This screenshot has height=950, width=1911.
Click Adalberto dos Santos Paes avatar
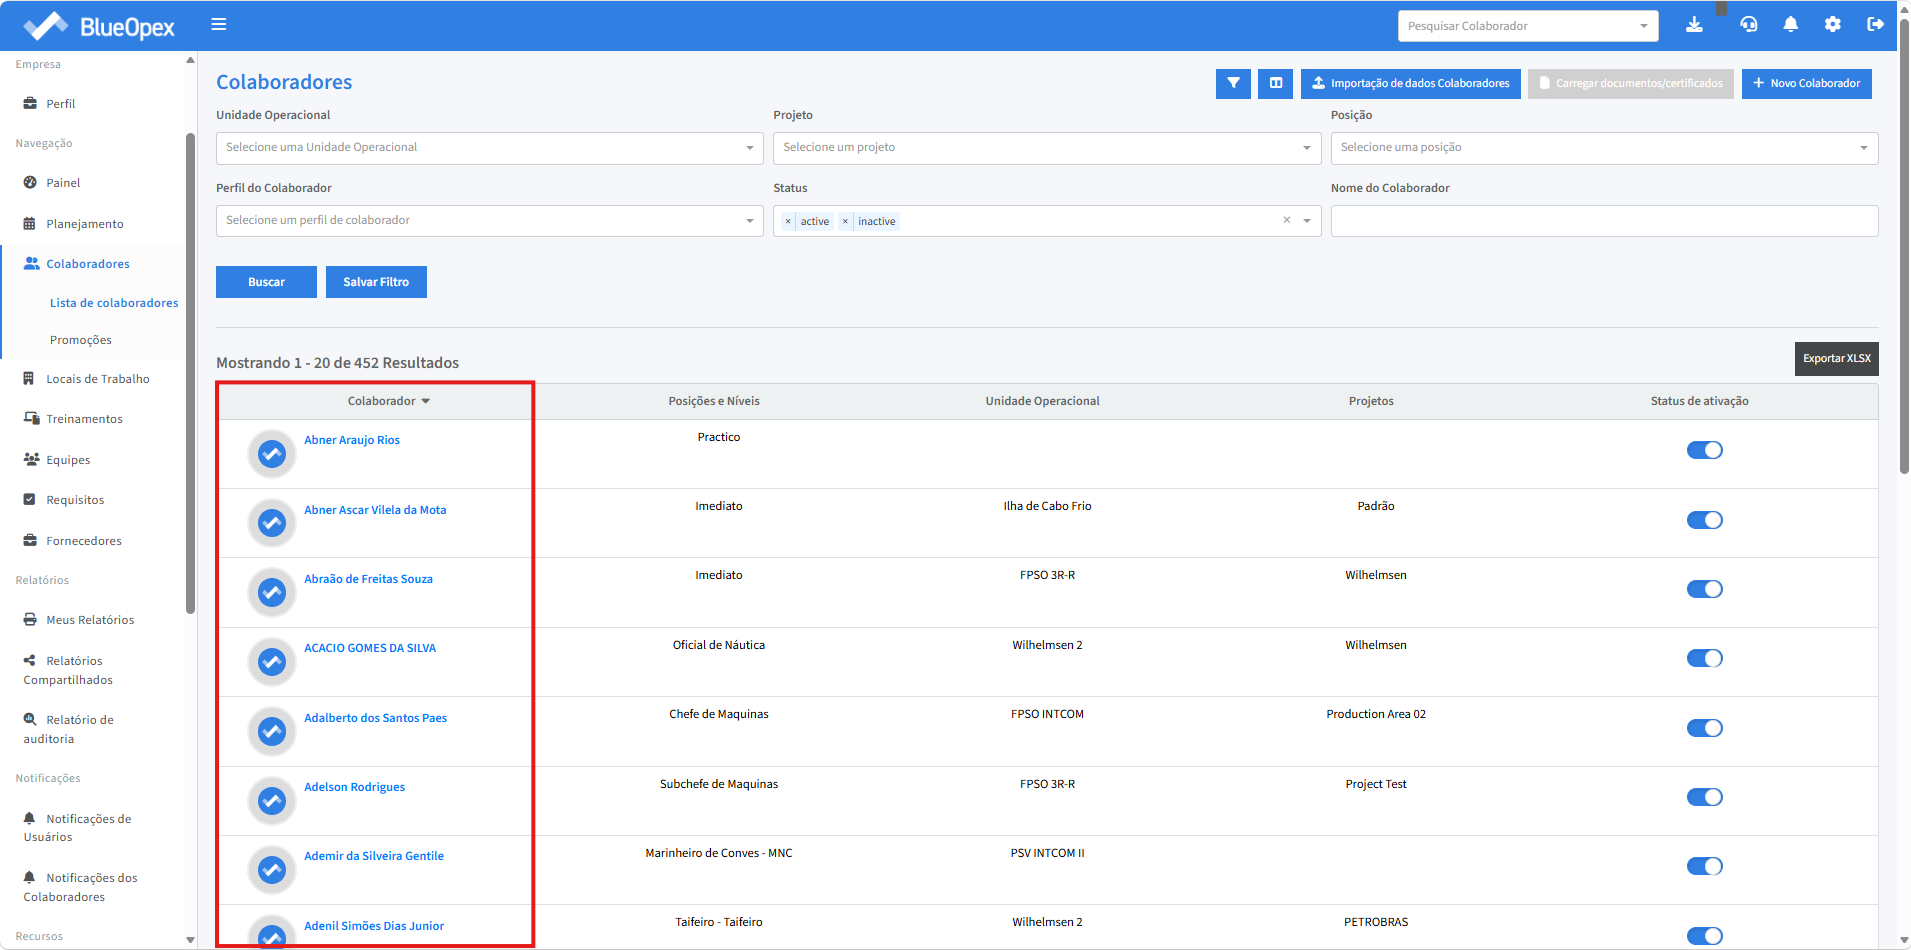tap(272, 731)
